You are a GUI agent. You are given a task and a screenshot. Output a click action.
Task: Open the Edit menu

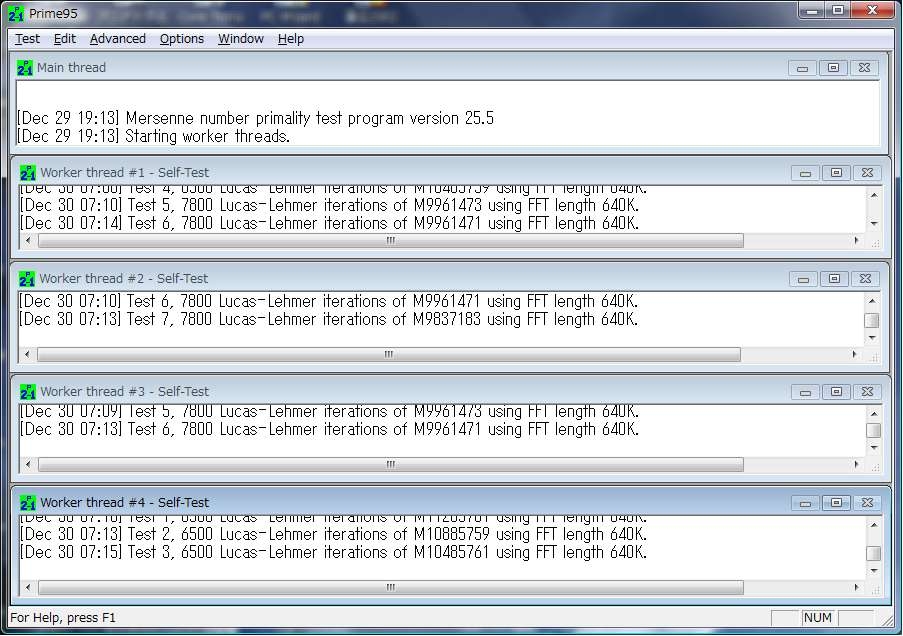pos(64,39)
